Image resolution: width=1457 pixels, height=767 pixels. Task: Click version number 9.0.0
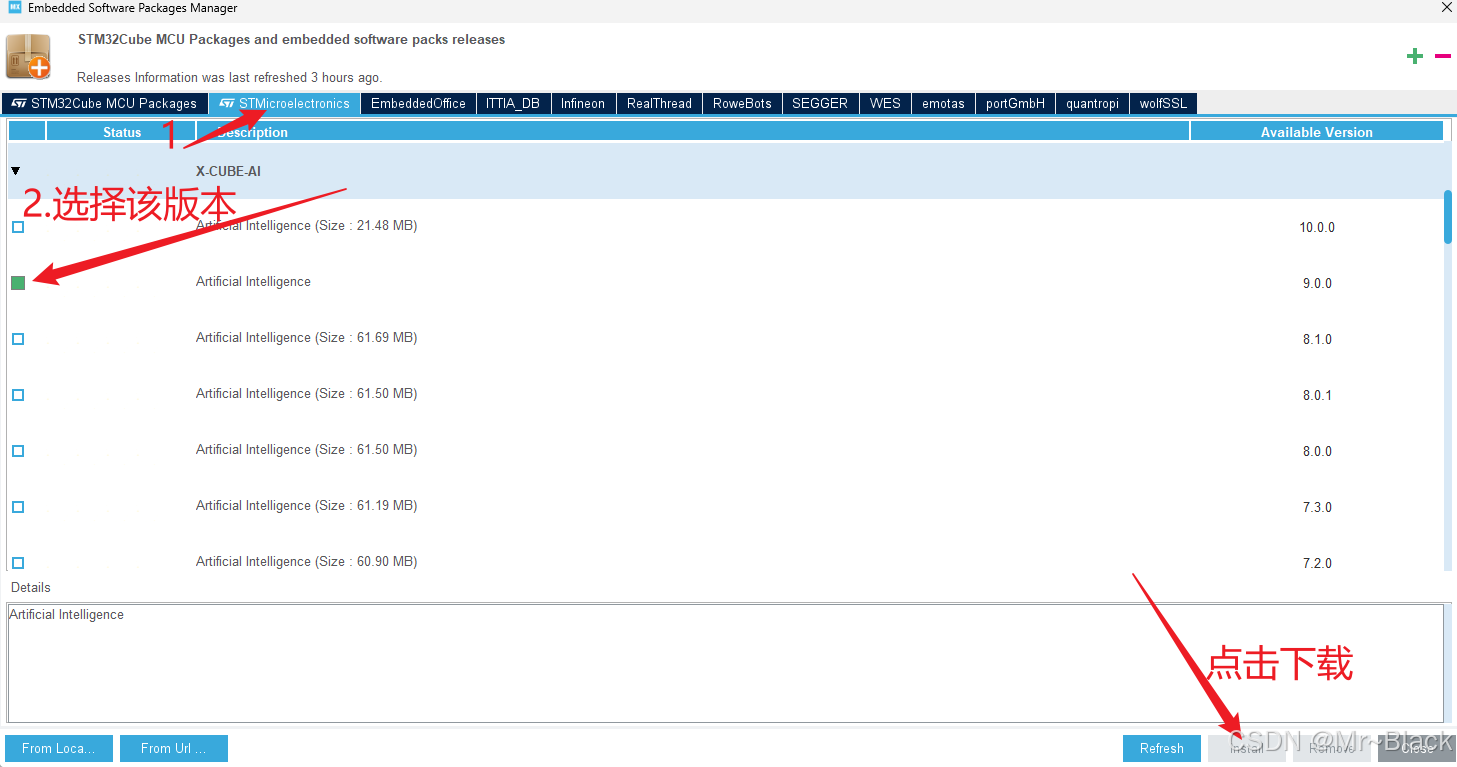pyautogui.click(x=1317, y=283)
